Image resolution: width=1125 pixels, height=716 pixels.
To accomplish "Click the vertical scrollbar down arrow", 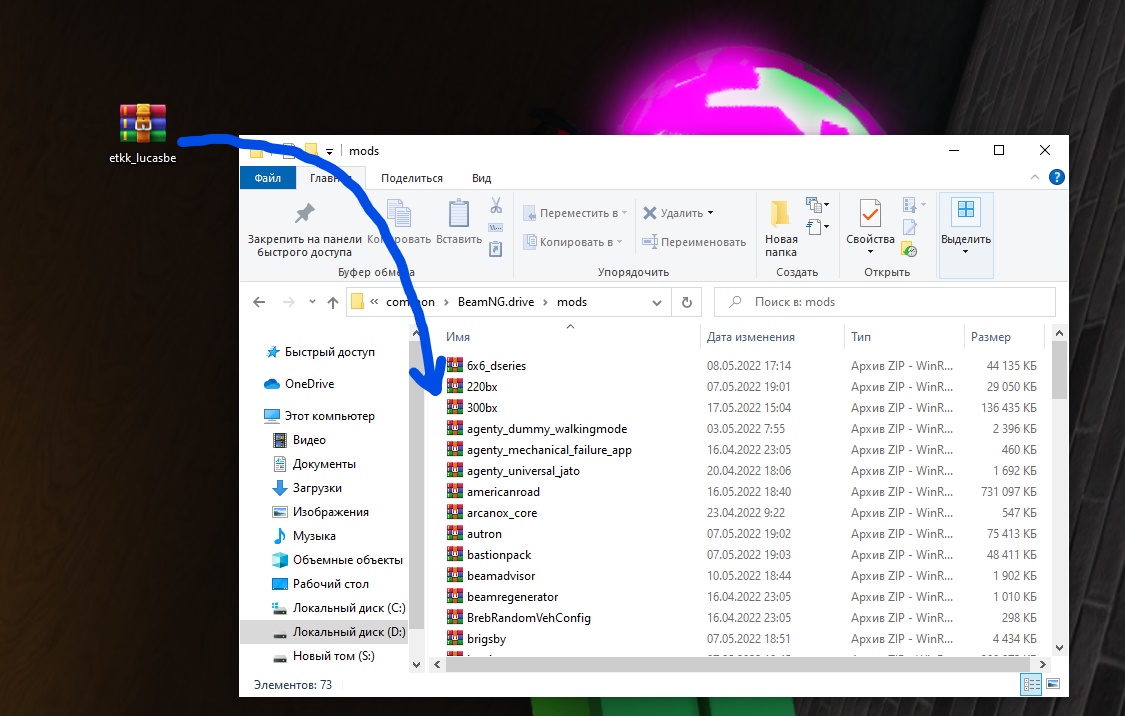I will coord(1059,648).
